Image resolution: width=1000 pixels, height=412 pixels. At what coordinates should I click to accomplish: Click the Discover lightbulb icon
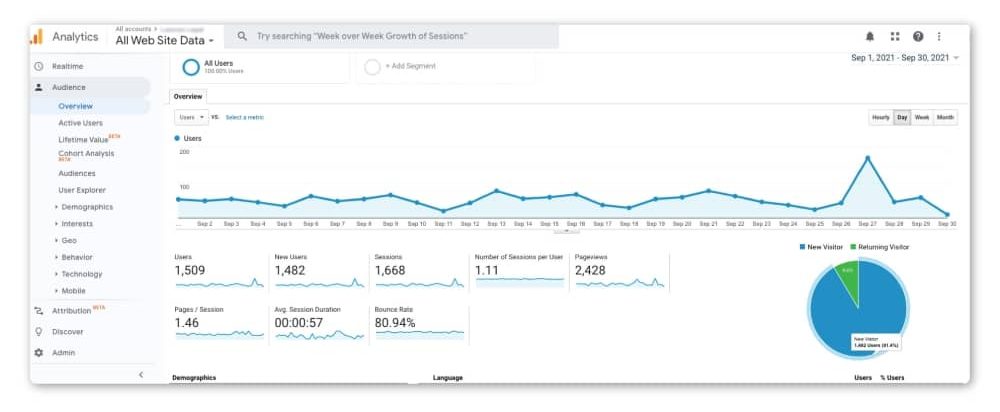(x=39, y=332)
